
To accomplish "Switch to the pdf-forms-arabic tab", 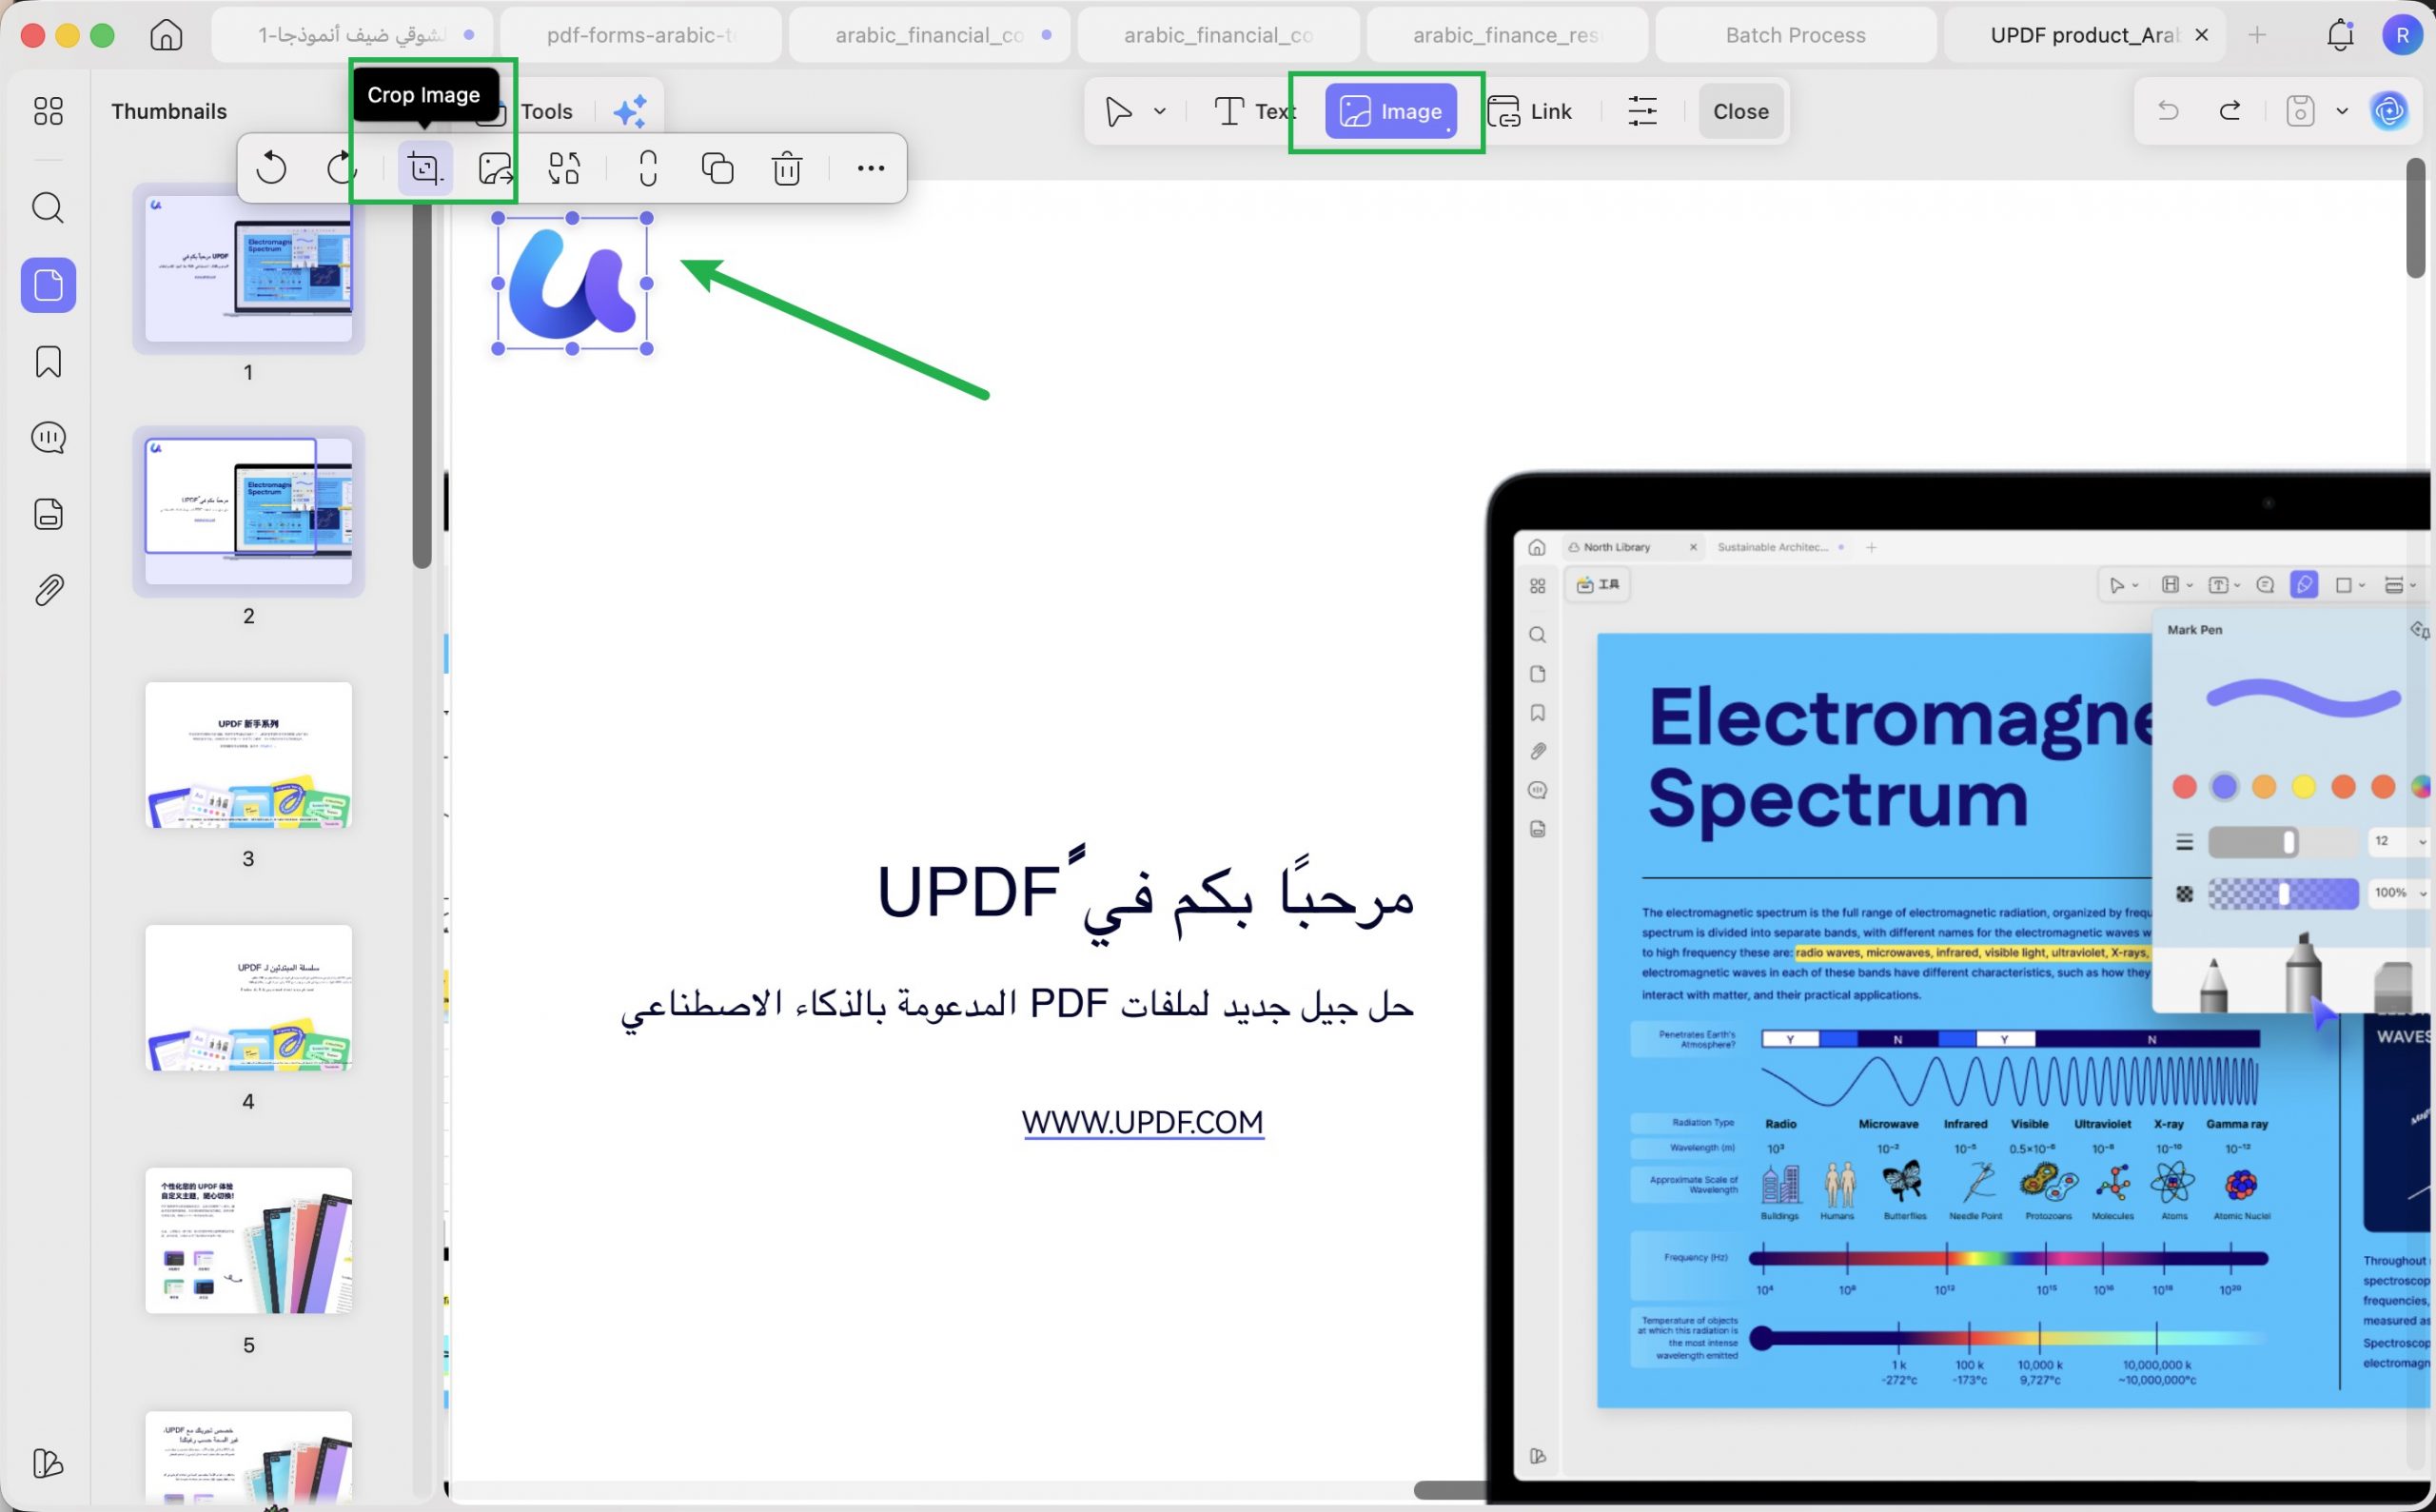I will point(641,35).
